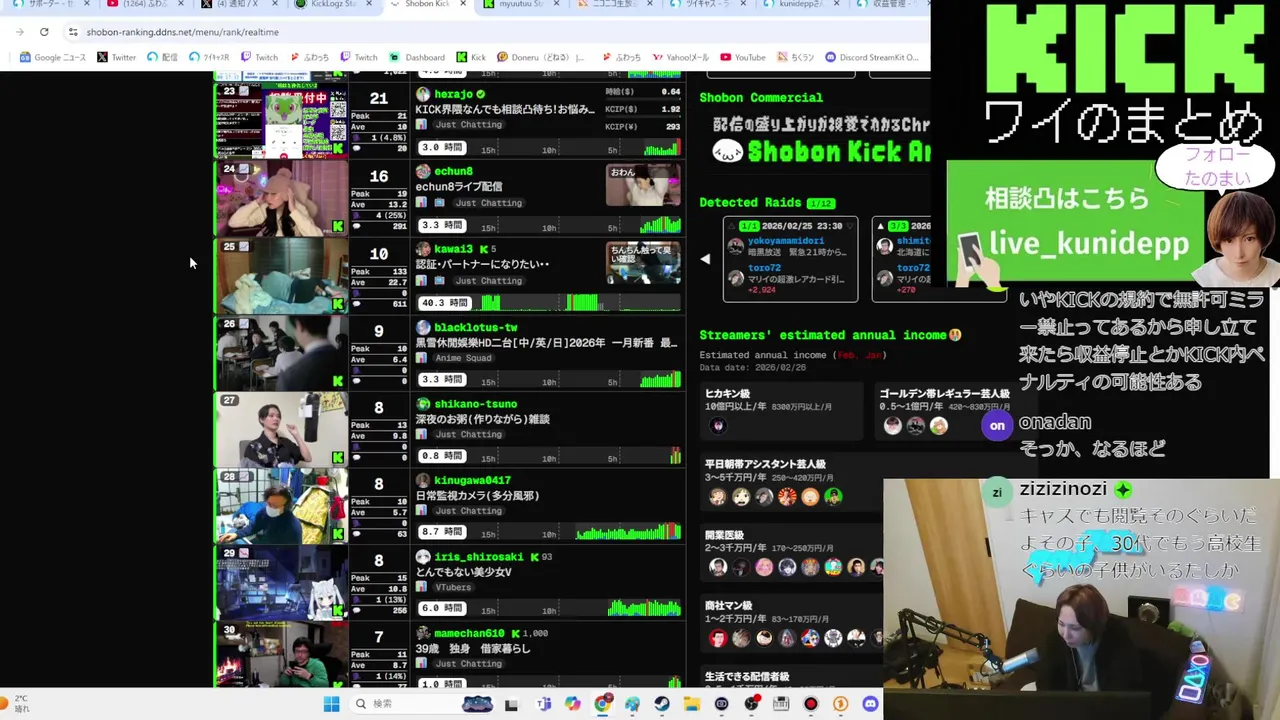
Task: Open Steam from the taskbar
Action: (662, 704)
